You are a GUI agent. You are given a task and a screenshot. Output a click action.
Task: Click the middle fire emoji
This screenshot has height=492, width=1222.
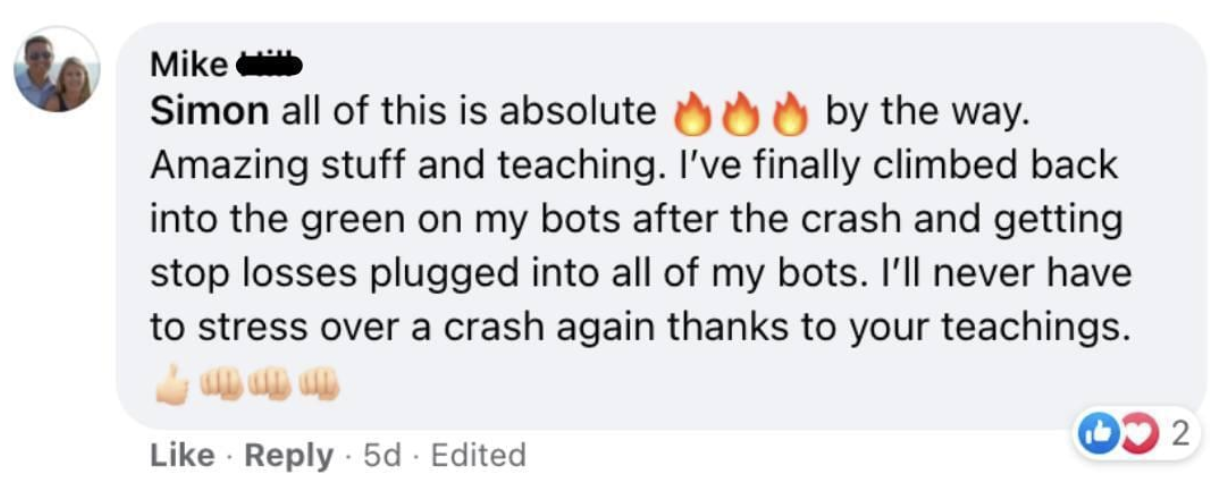(x=741, y=114)
